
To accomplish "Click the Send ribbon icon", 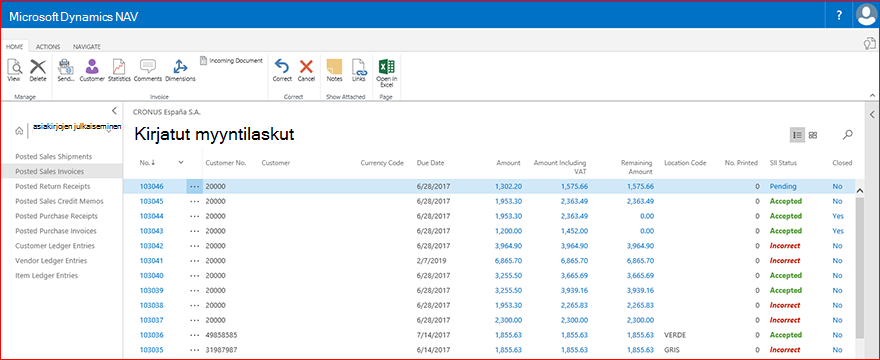I will (x=66, y=71).
